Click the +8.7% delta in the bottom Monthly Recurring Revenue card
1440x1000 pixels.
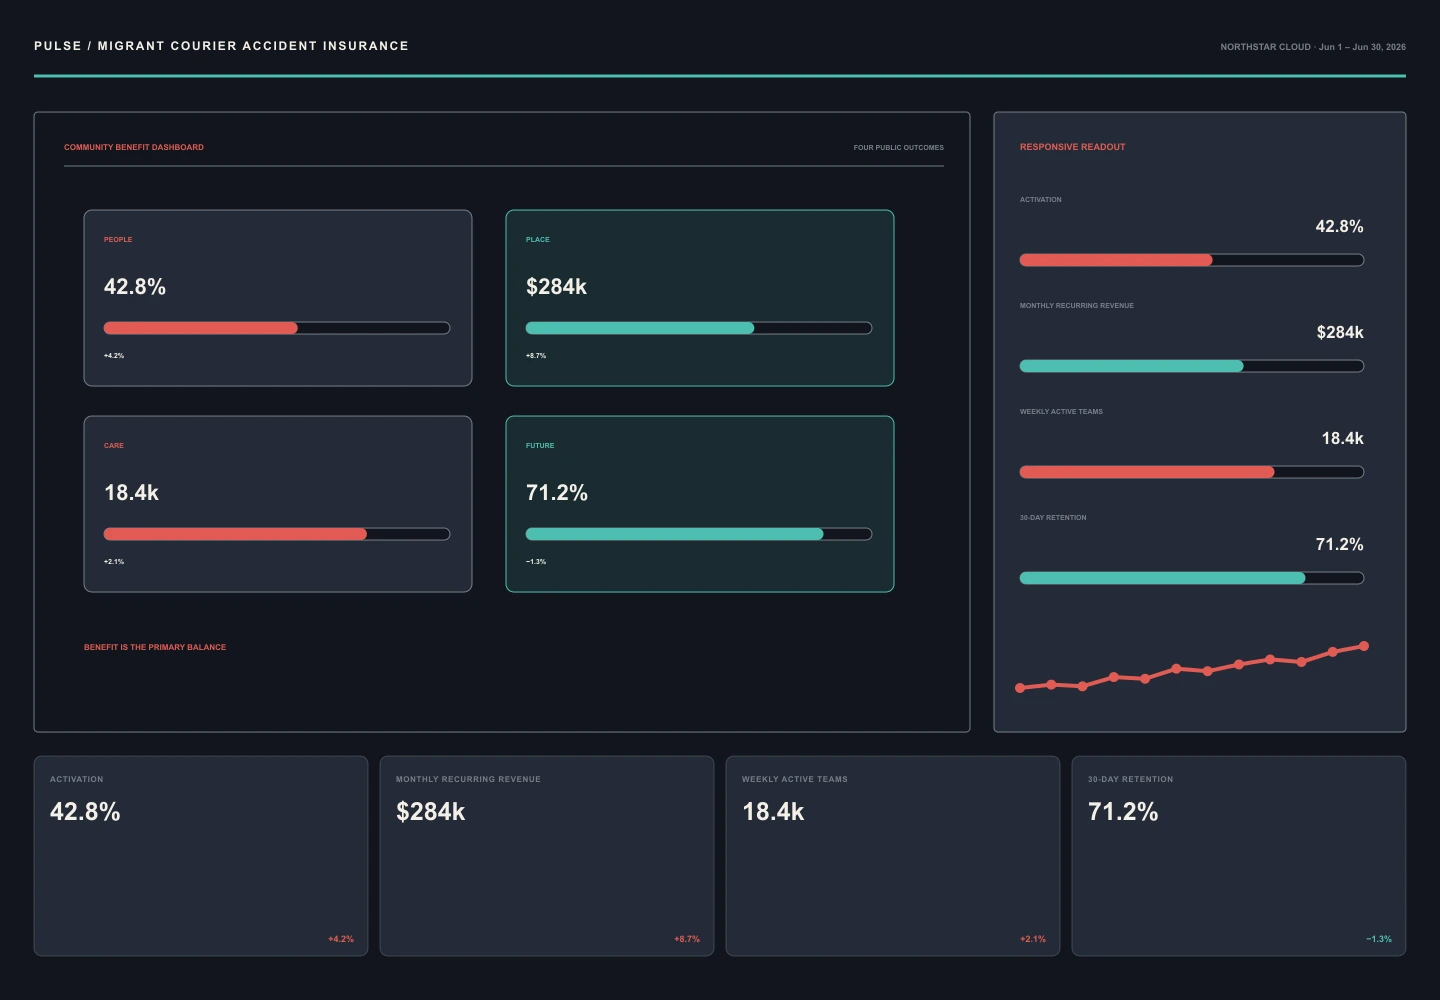(687, 939)
